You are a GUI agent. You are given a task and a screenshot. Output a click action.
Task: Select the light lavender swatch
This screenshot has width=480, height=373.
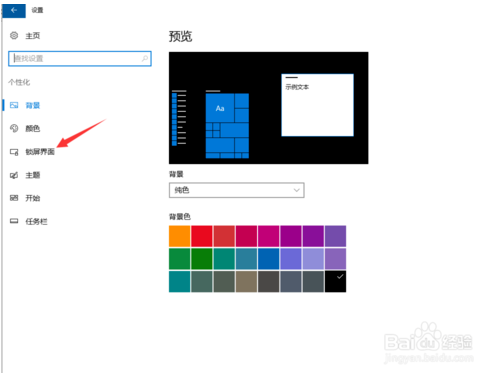tap(313, 259)
